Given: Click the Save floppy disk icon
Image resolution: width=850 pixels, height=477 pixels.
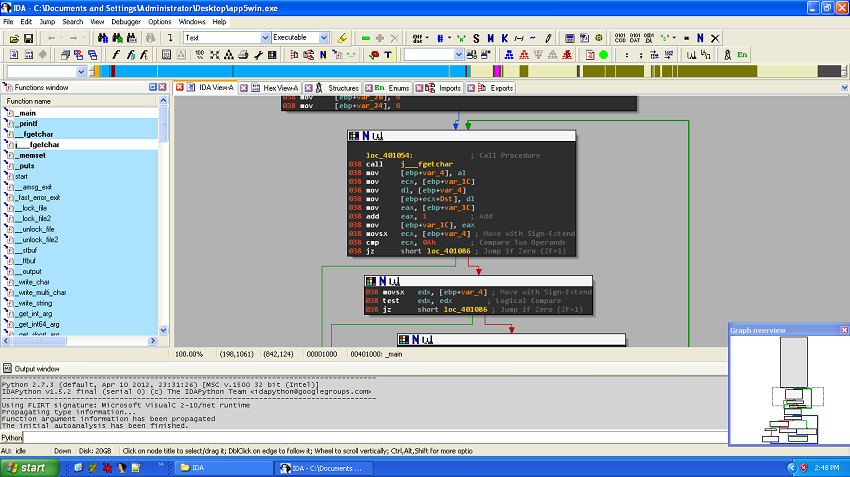Looking at the screenshot, I should click(x=28, y=38).
